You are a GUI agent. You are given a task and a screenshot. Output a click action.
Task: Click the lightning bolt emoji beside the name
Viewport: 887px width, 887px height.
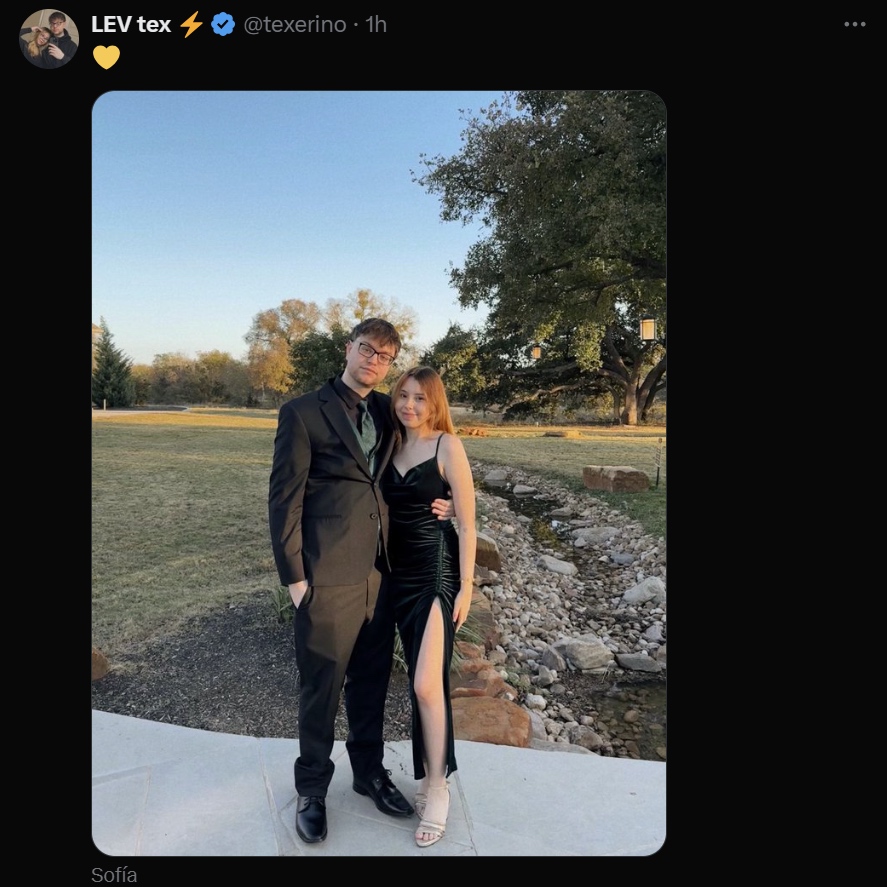tap(191, 25)
